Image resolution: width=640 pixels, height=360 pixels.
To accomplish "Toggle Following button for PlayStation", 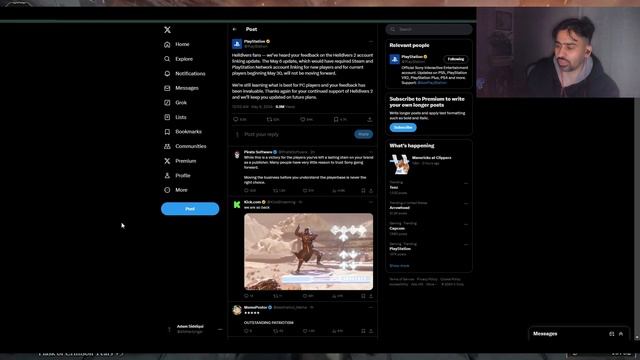I will coord(456,59).
